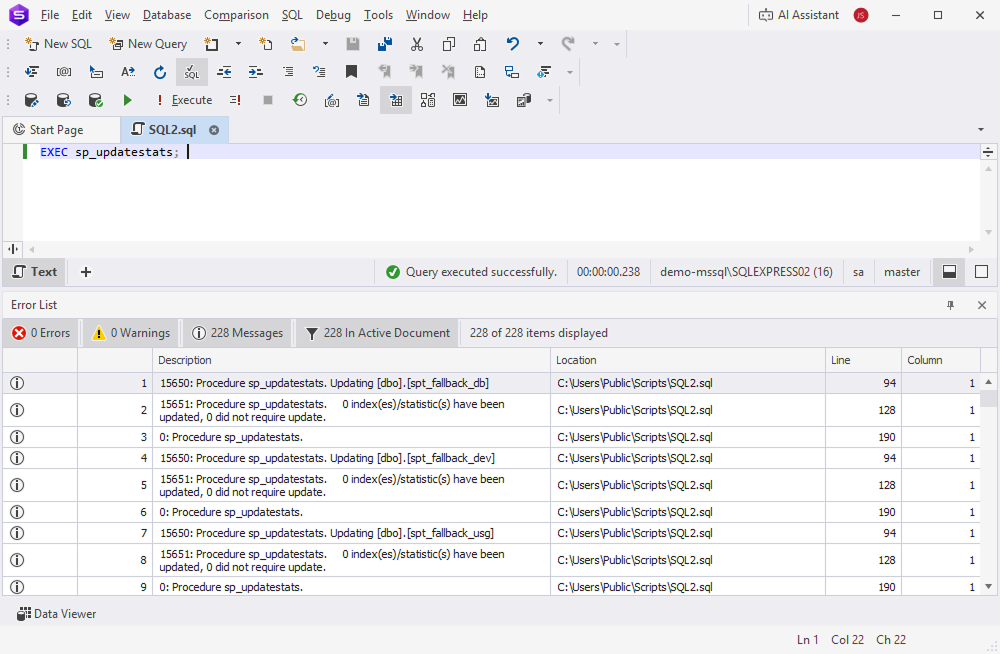Open the new document type dropdown arrow
The image size is (1000, 654).
point(238,42)
